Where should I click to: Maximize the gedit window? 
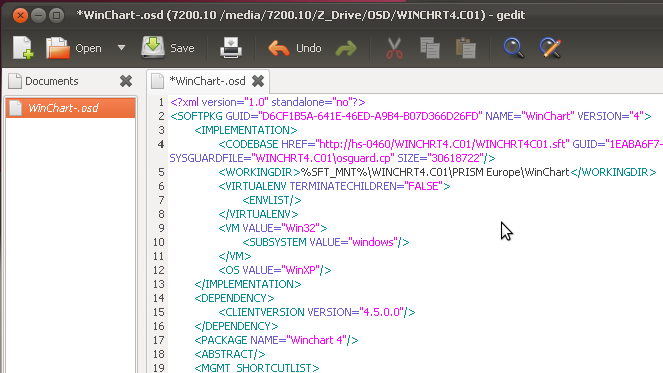(x=56, y=16)
